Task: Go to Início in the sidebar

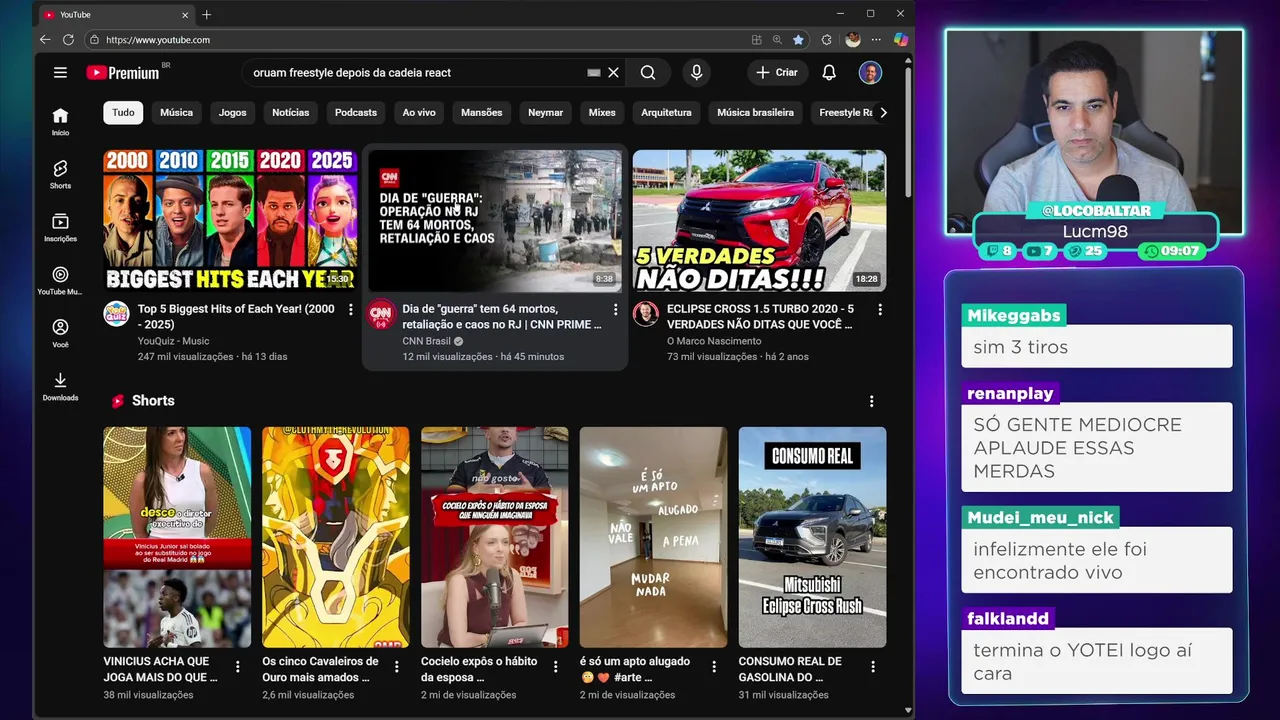Action: (x=60, y=121)
